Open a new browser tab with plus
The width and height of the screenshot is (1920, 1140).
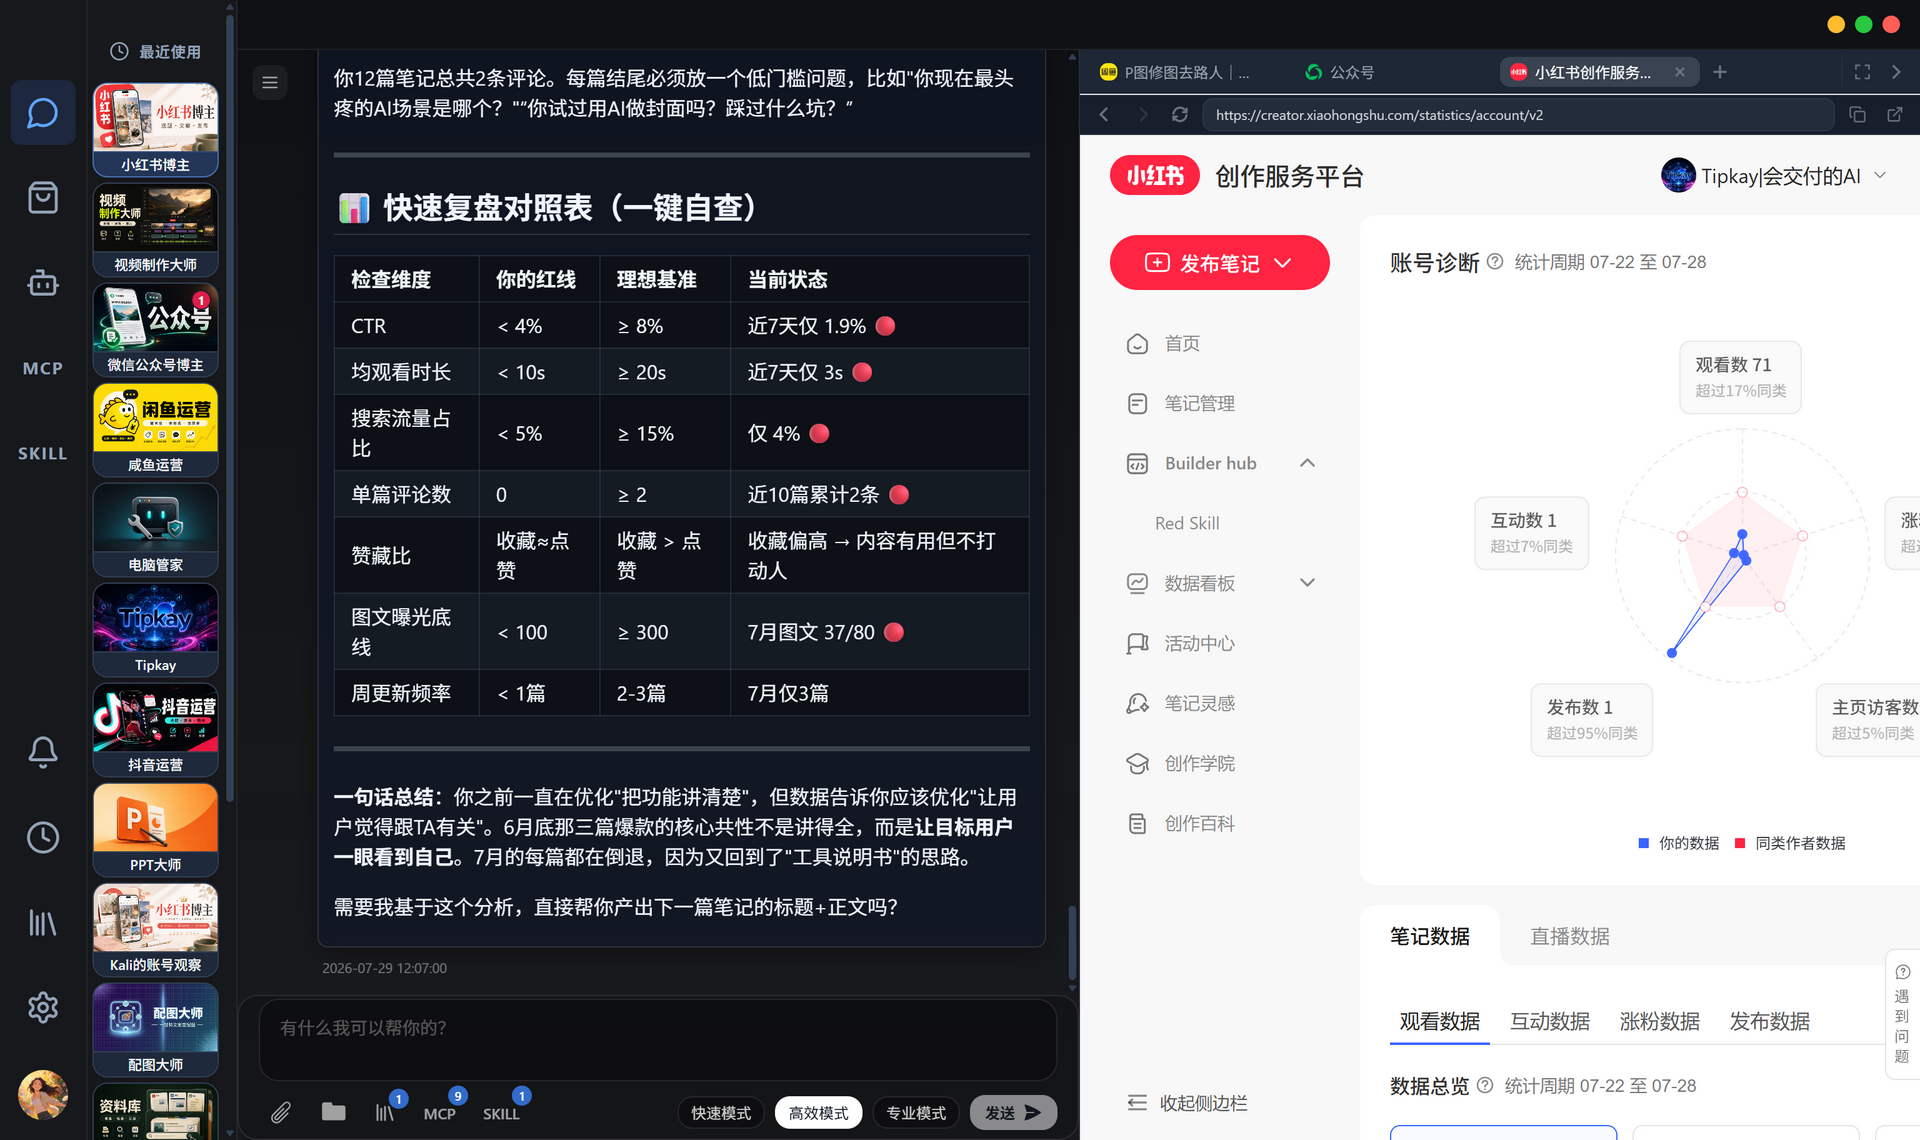[1720, 72]
